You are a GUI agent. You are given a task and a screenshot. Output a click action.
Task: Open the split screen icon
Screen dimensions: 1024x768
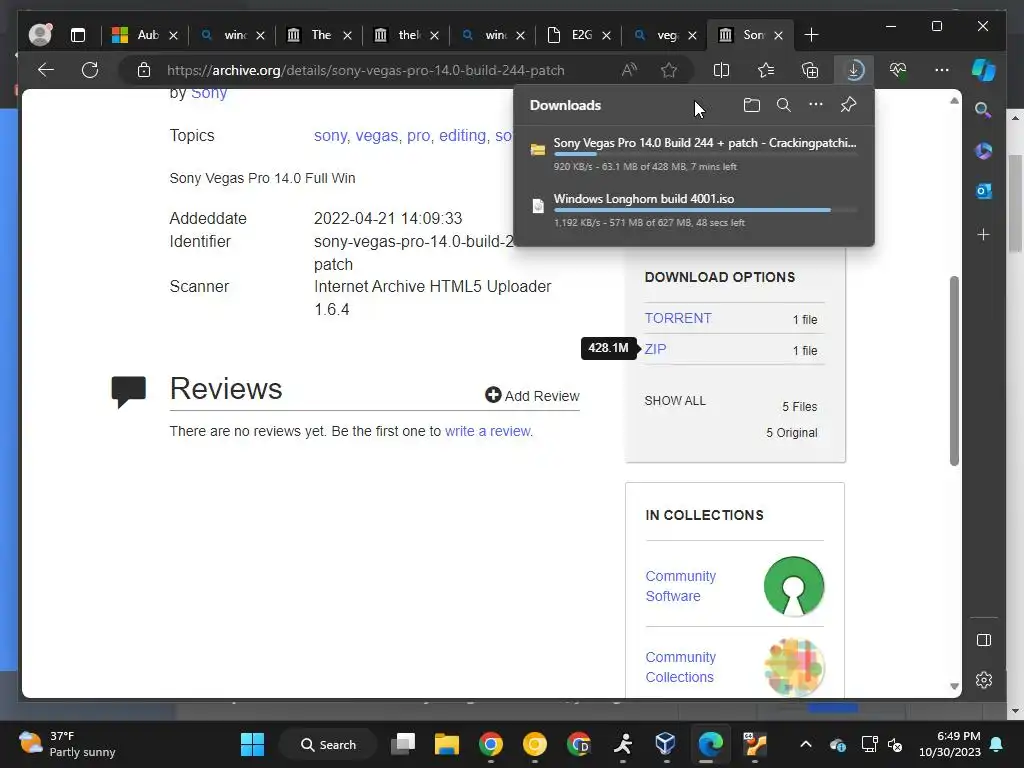coord(722,70)
